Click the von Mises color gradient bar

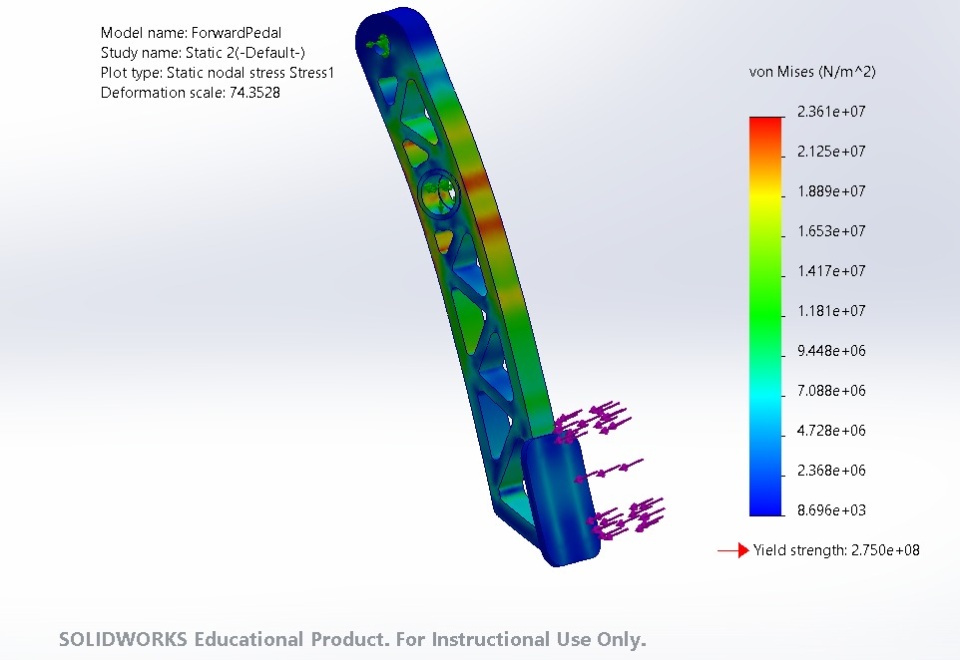coord(765,317)
